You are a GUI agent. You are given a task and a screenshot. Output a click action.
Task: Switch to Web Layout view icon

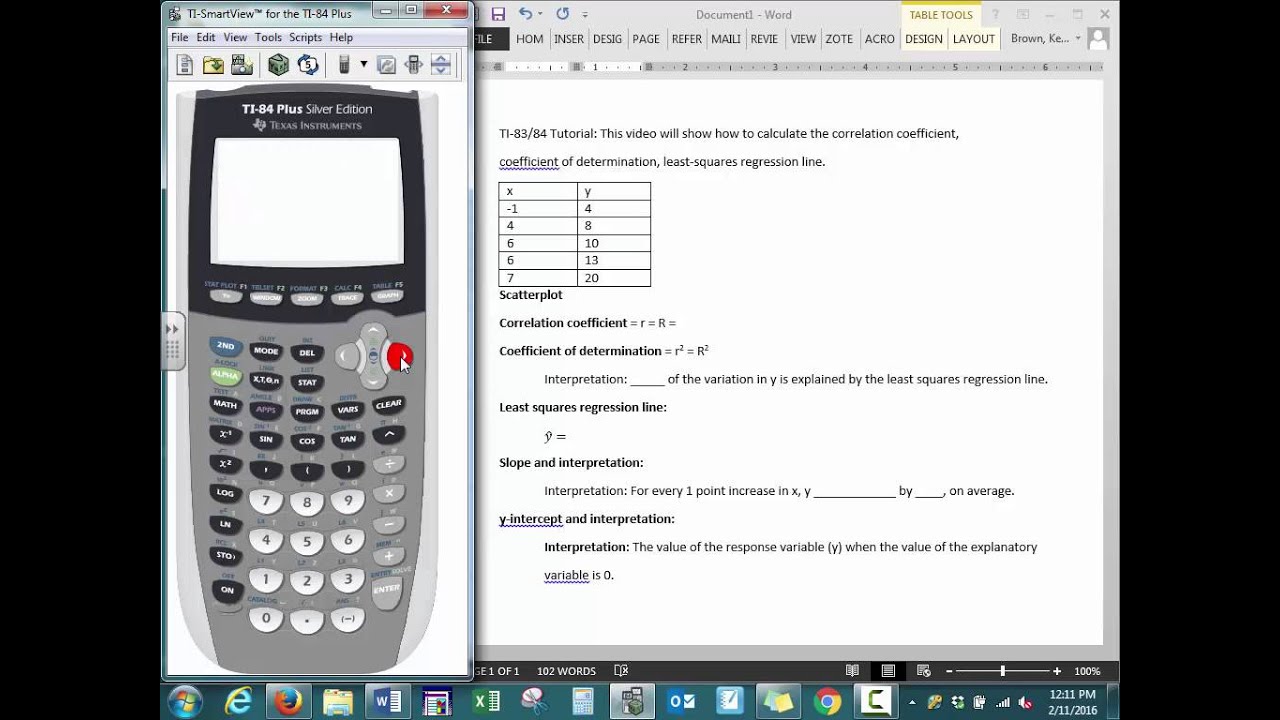tap(924, 671)
